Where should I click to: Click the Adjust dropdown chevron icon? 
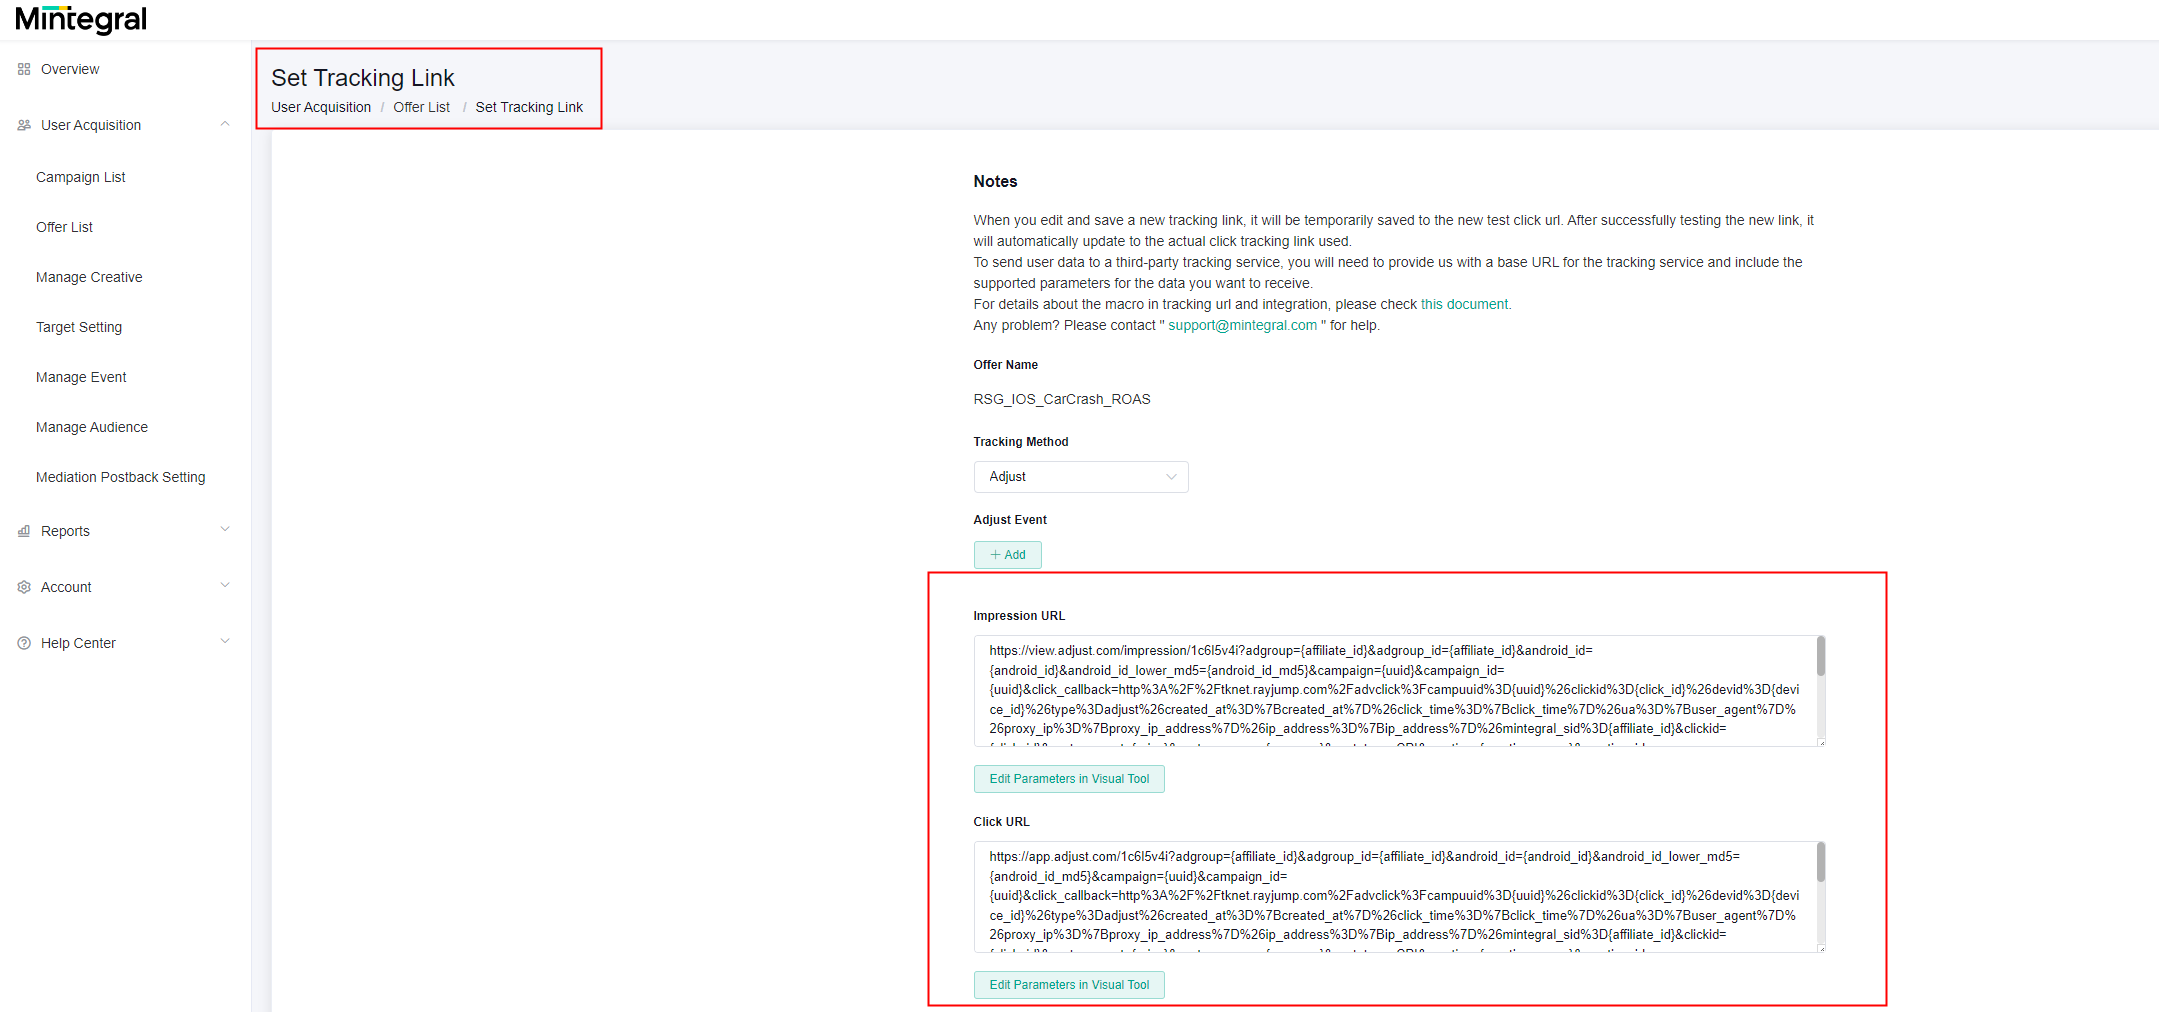click(x=1170, y=477)
